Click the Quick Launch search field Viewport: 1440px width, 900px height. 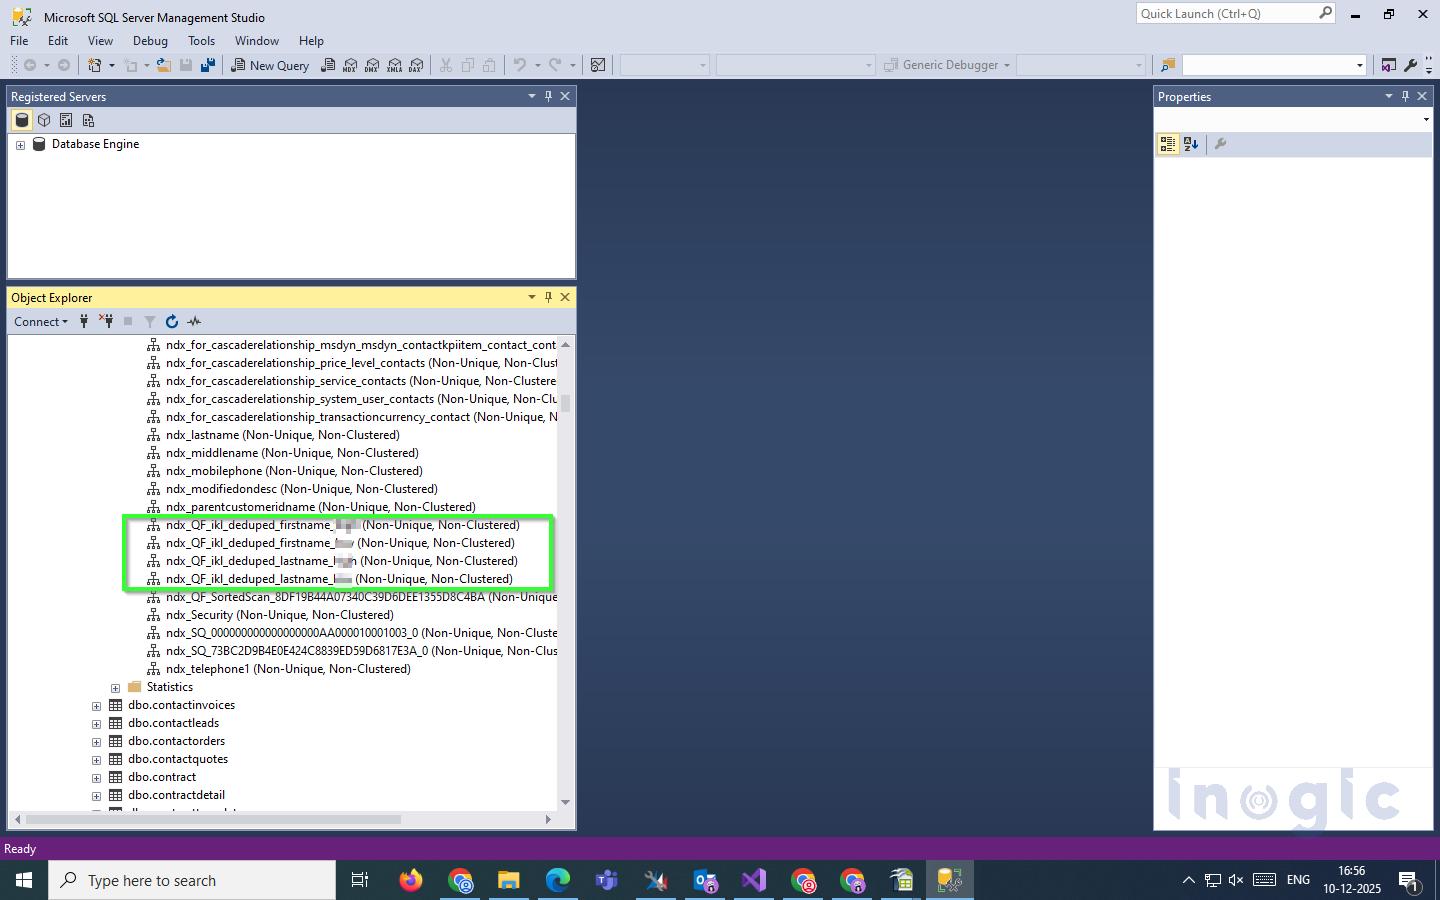pyautogui.click(x=1227, y=14)
